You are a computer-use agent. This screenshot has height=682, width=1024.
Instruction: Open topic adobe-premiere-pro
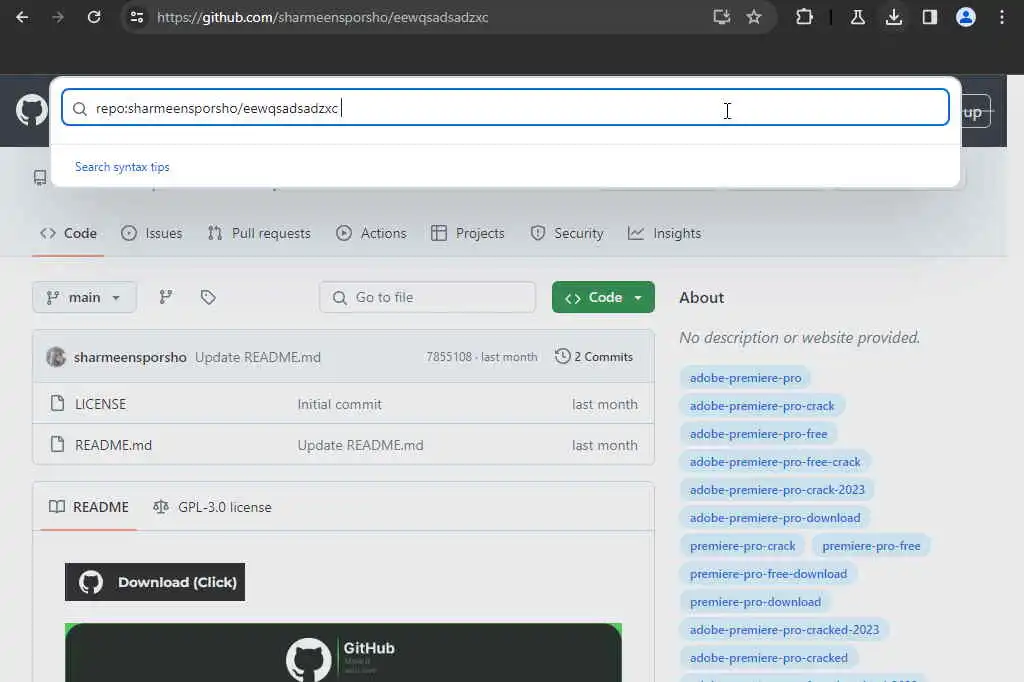click(745, 378)
